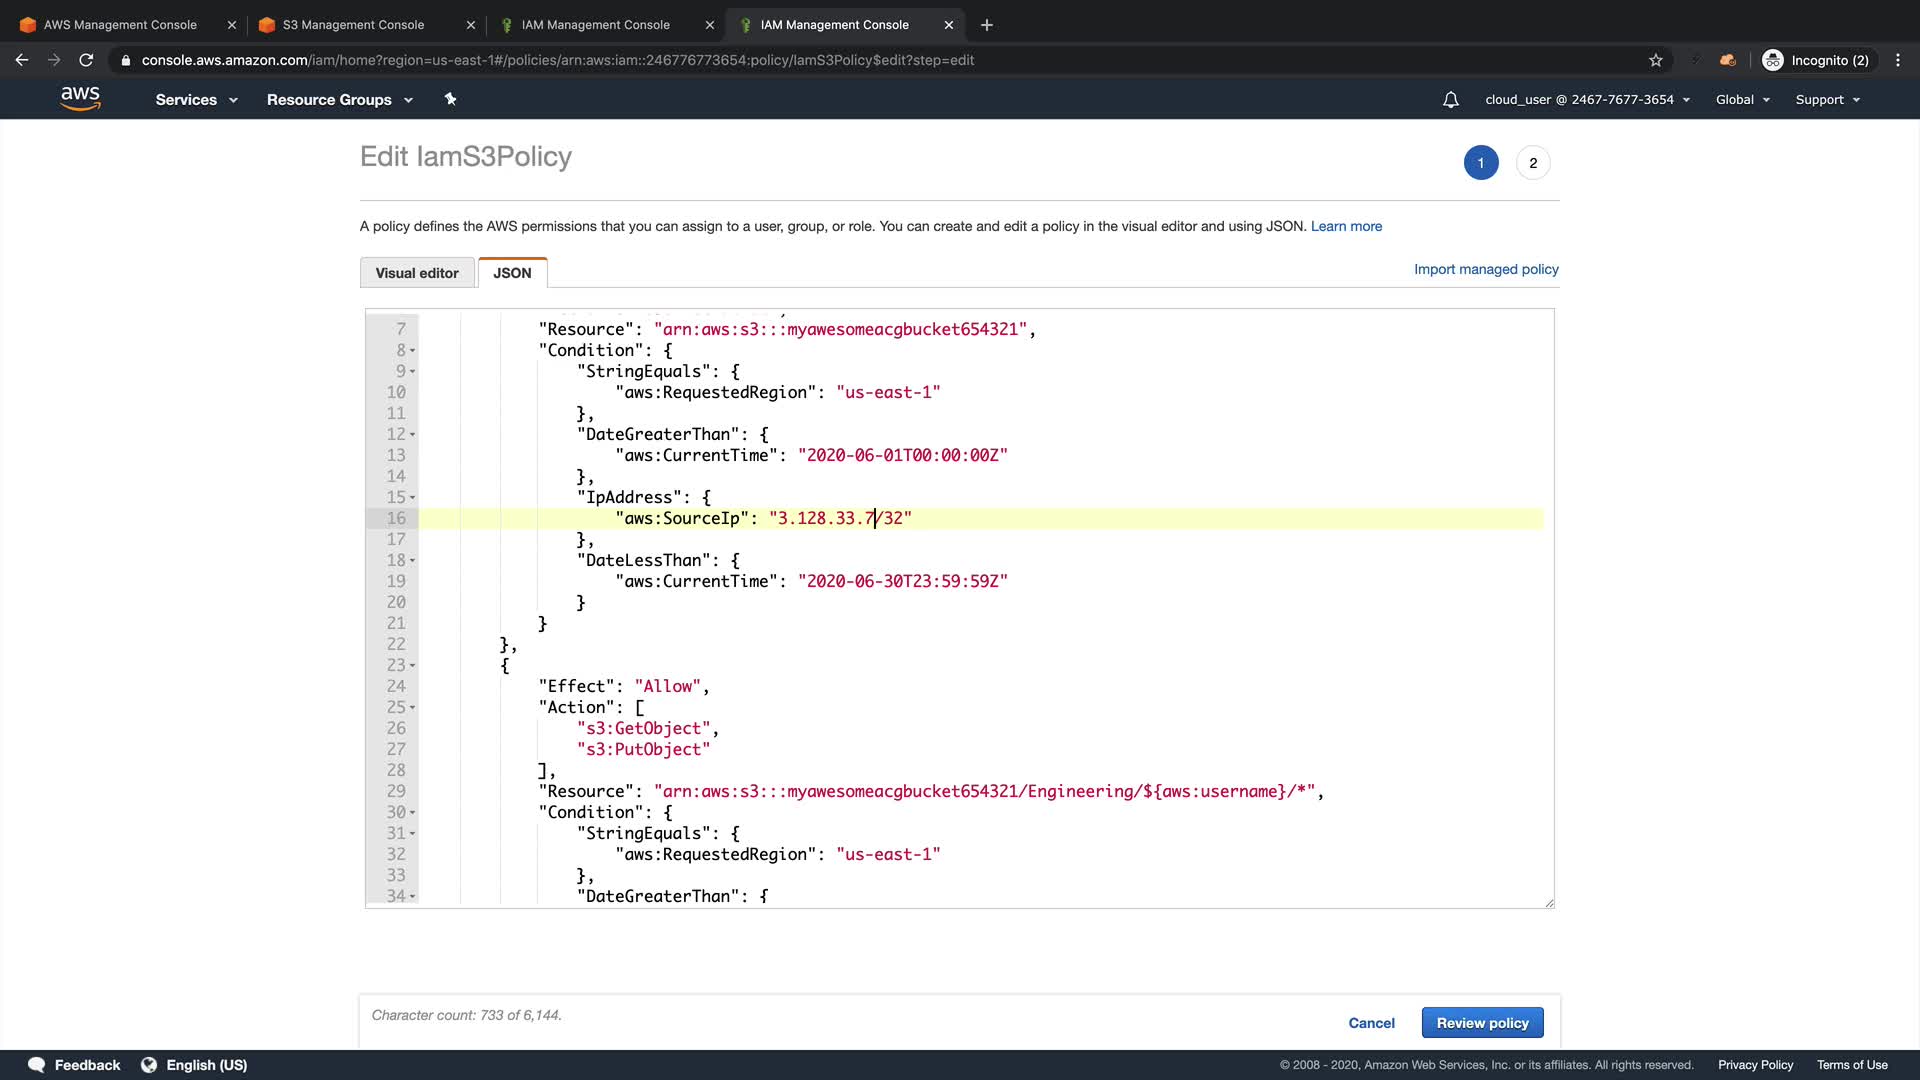Click the browser back arrow
The height and width of the screenshot is (1080, 1920).
[22, 60]
